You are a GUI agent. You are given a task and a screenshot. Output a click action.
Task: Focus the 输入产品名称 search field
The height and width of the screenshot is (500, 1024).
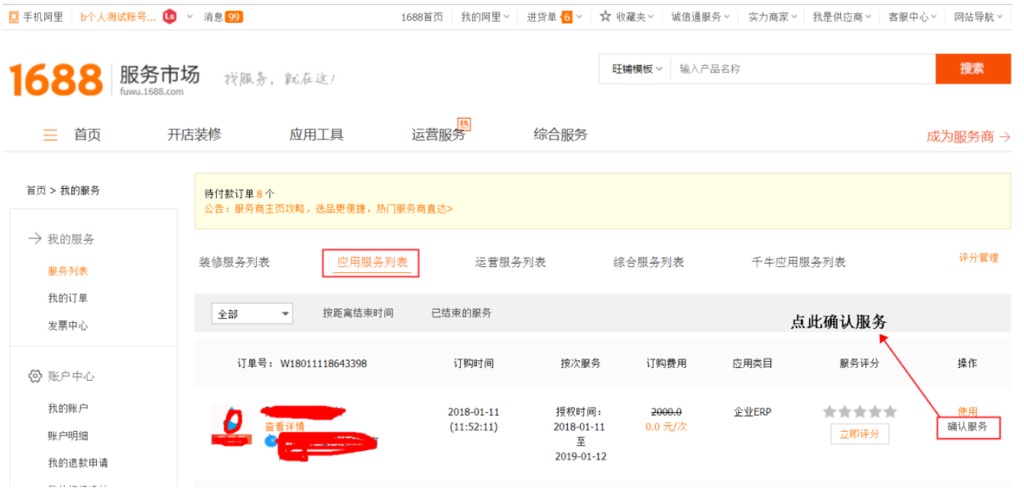pos(803,69)
